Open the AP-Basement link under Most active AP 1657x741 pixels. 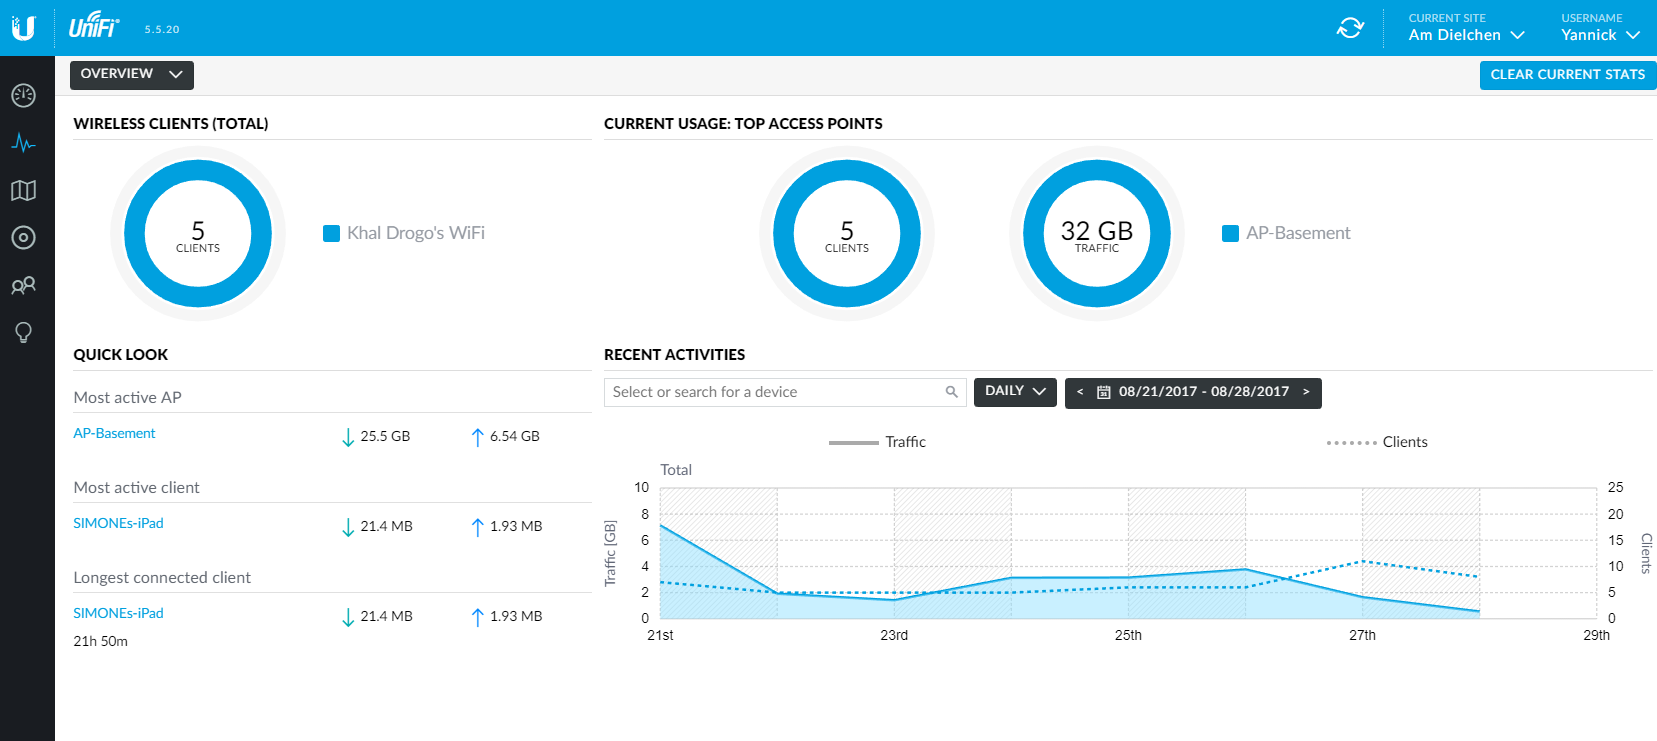point(114,433)
